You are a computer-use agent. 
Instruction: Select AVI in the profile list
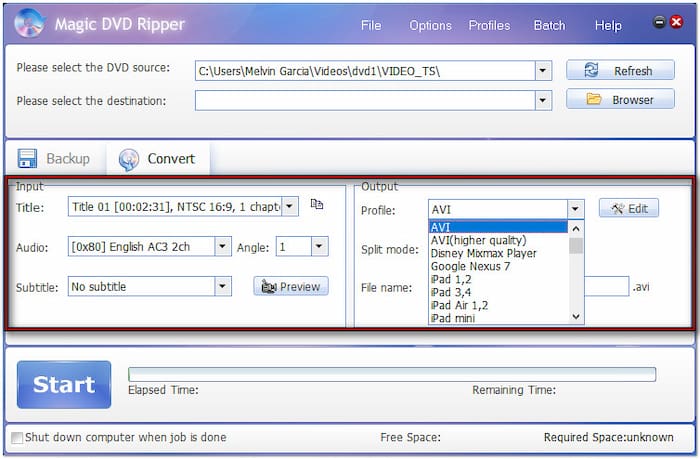click(x=498, y=227)
